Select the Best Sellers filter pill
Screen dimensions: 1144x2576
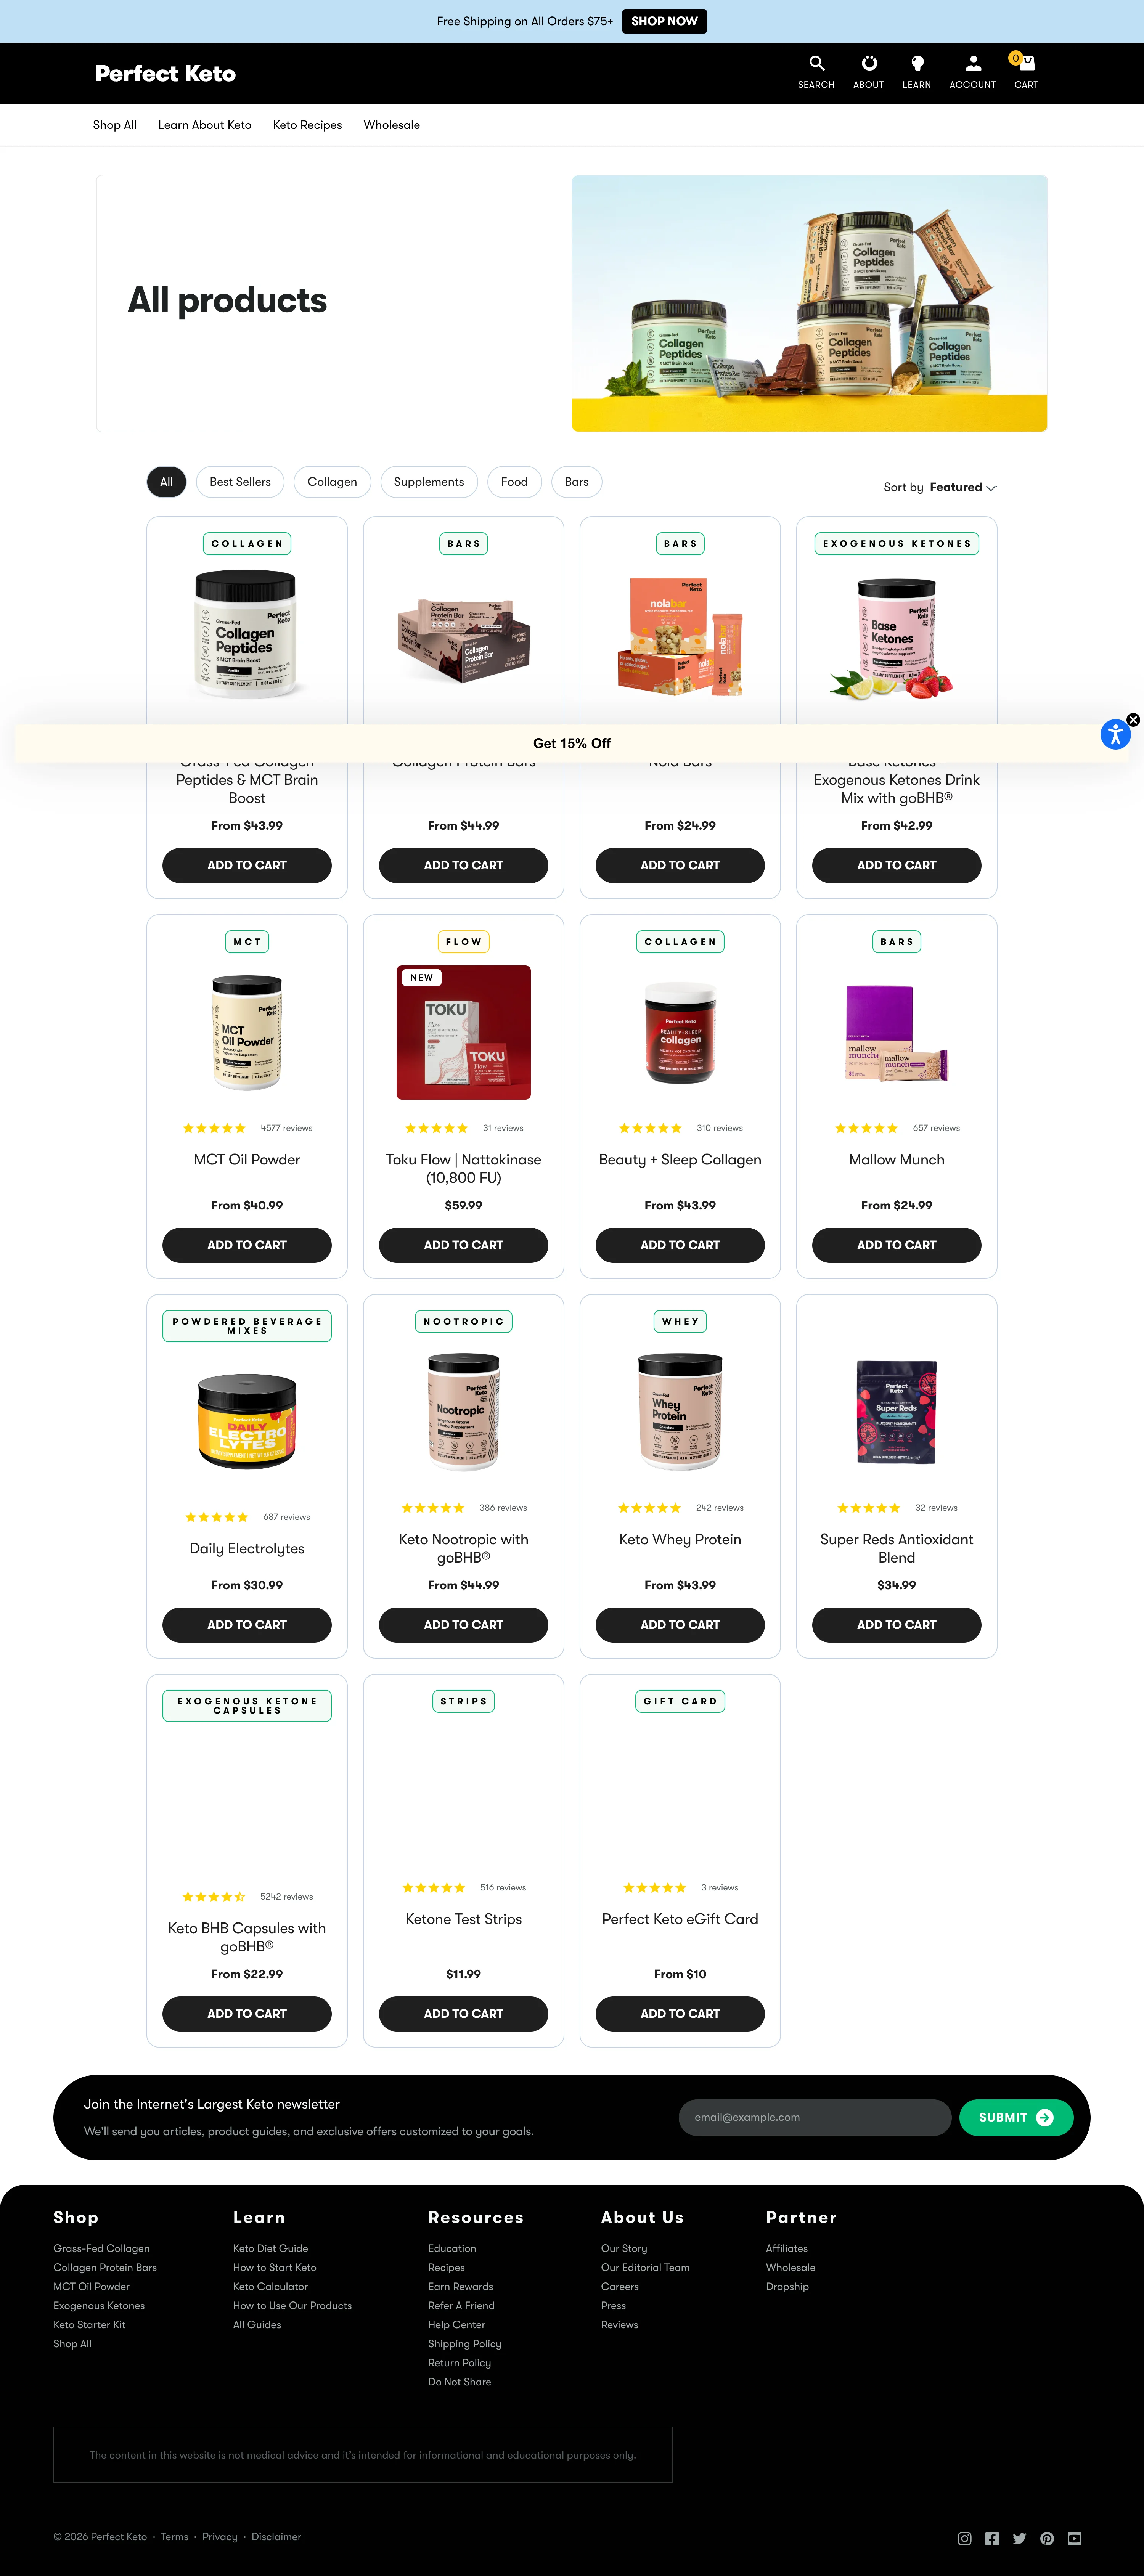pyautogui.click(x=240, y=482)
